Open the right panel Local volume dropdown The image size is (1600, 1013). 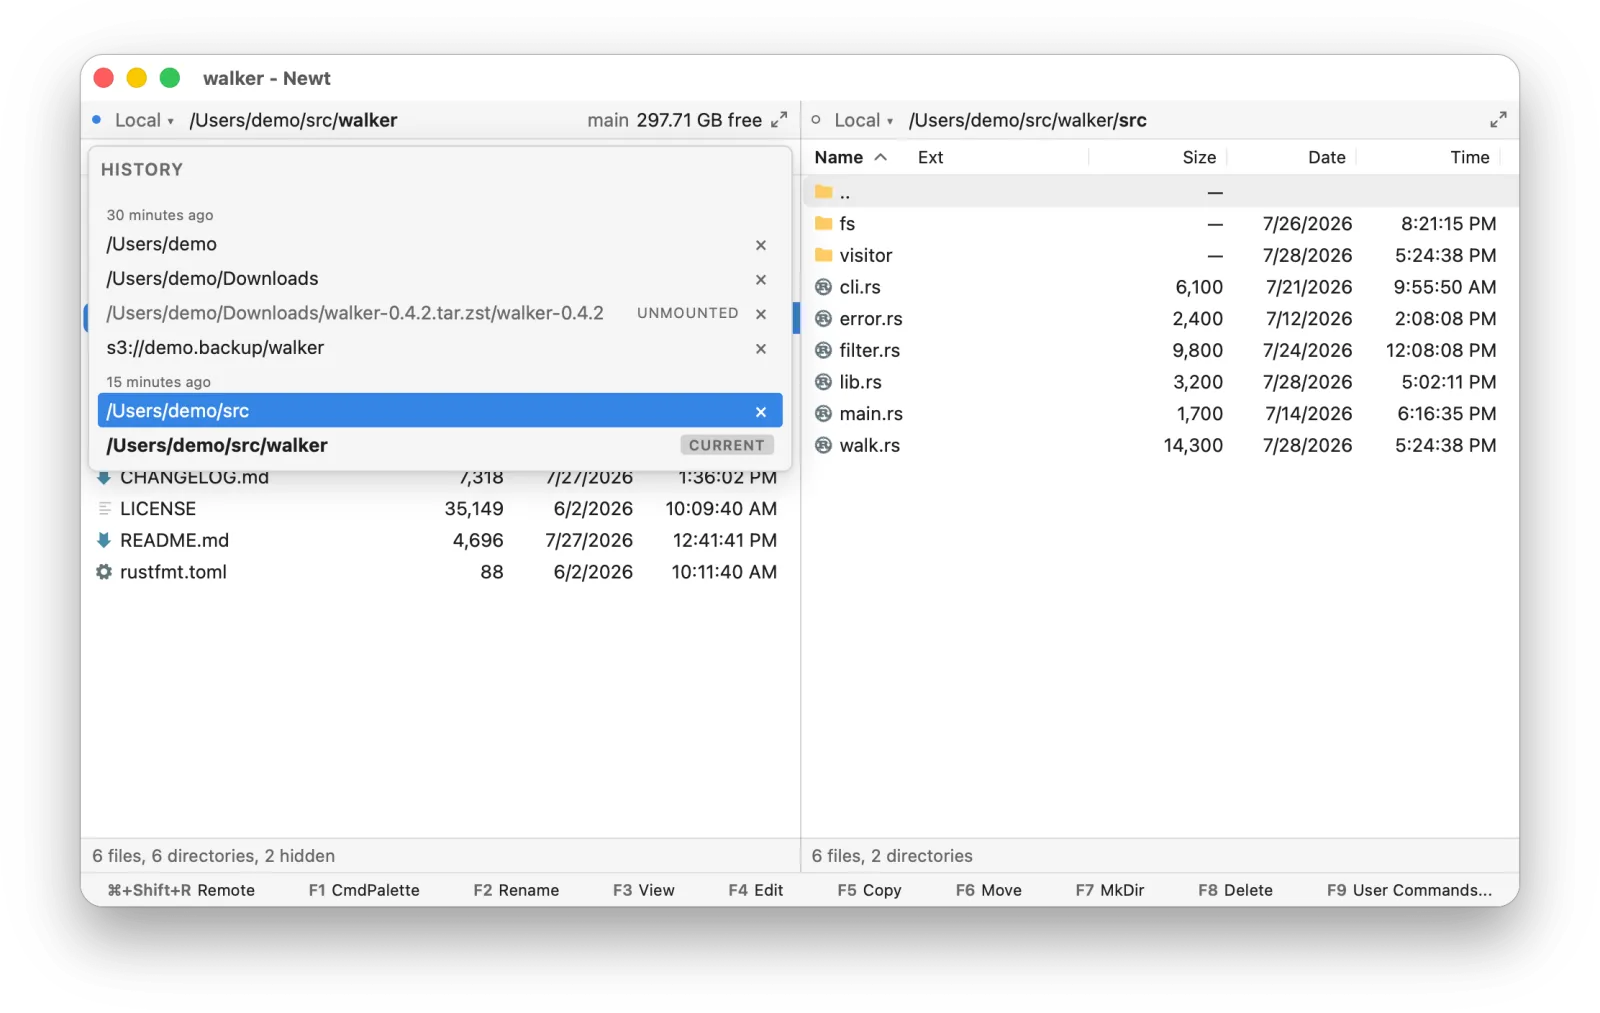[x=864, y=120]
